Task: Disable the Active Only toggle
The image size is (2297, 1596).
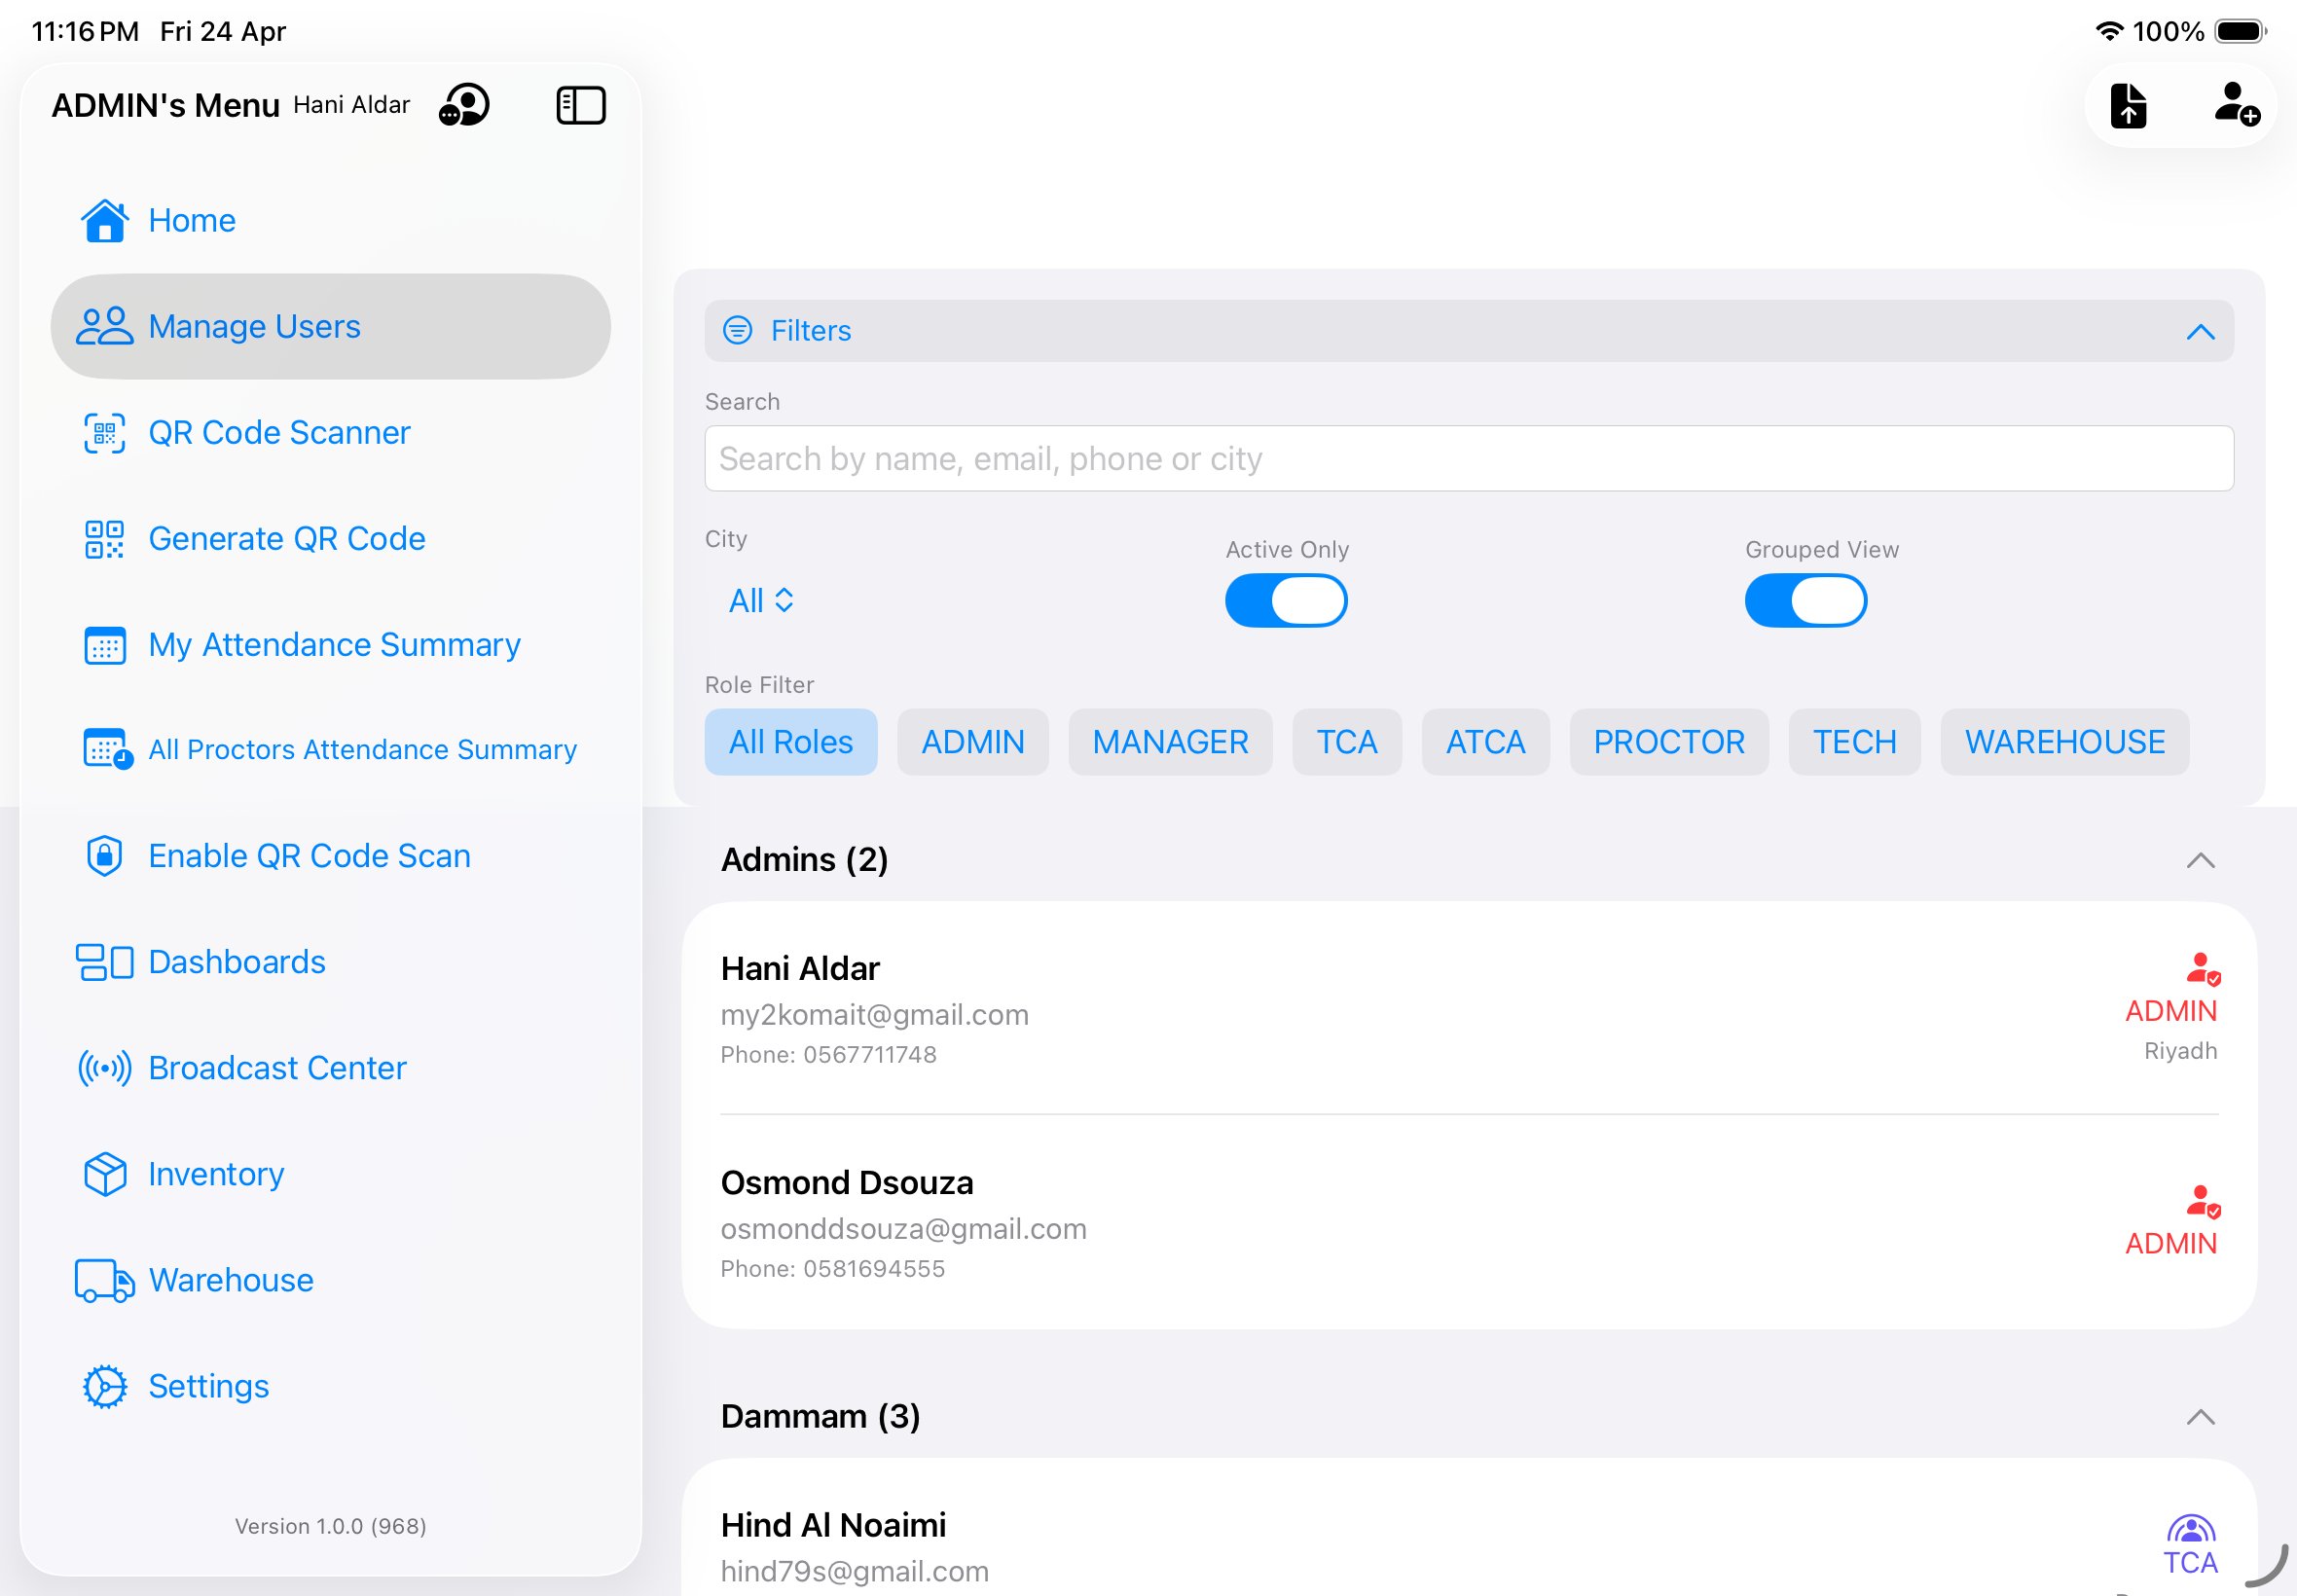Action: [1286, 600]
